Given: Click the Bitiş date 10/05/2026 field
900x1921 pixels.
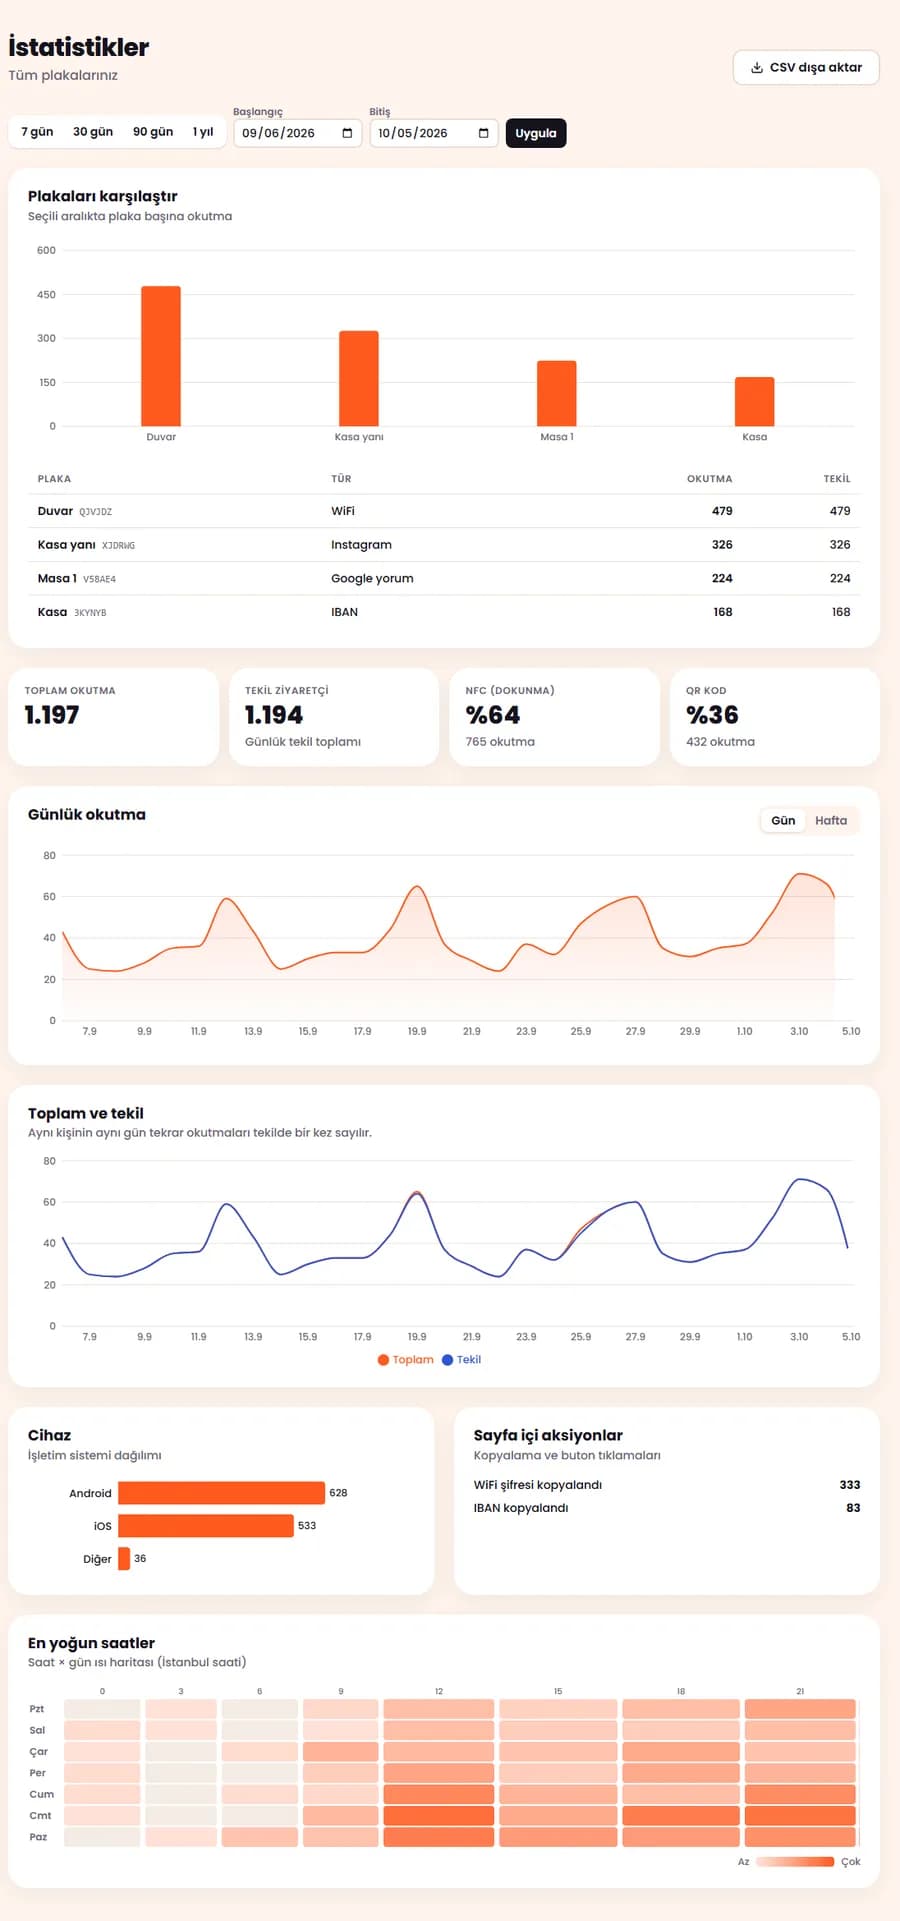Looking at the screenshot, I should [434, 133].
